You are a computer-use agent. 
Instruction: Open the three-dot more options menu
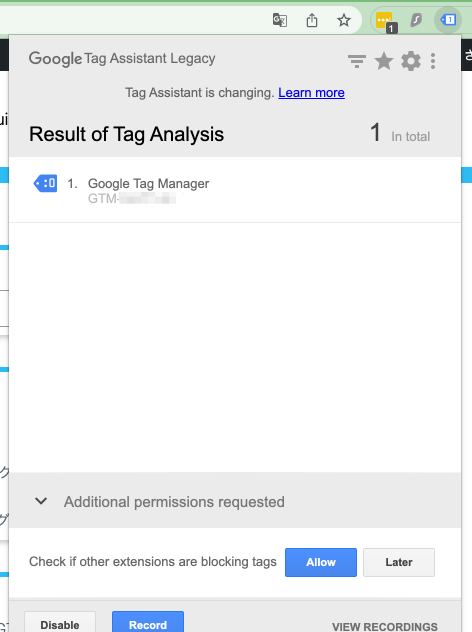(x=433, y=61)
